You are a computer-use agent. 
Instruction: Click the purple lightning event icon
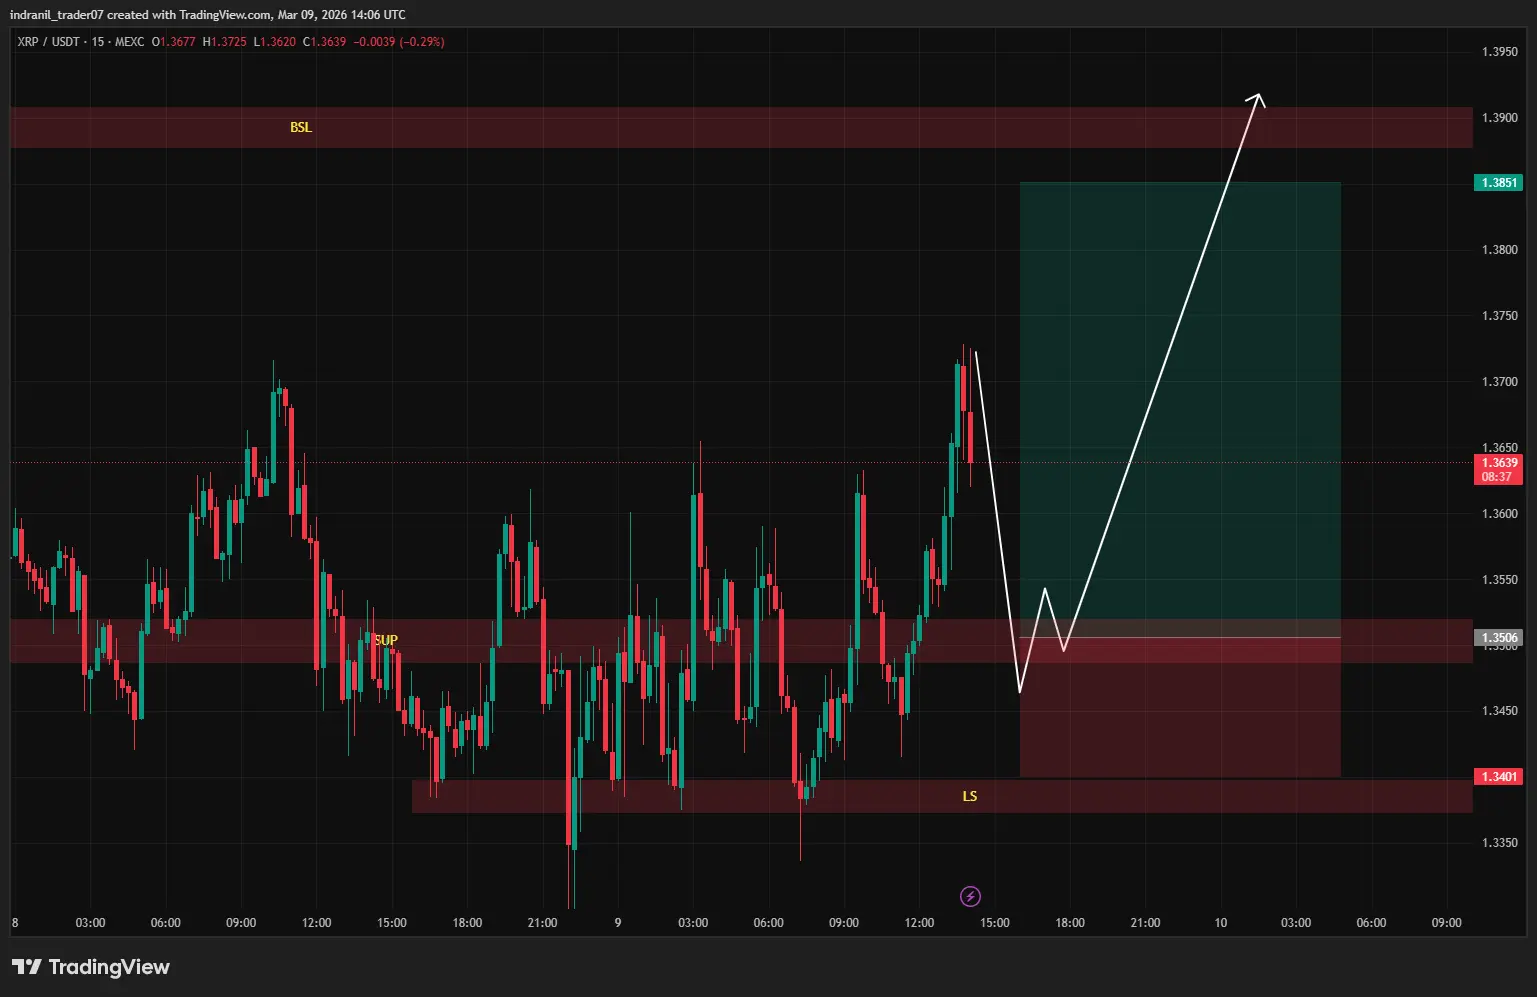pyautogui.click(x=970, y=896)
